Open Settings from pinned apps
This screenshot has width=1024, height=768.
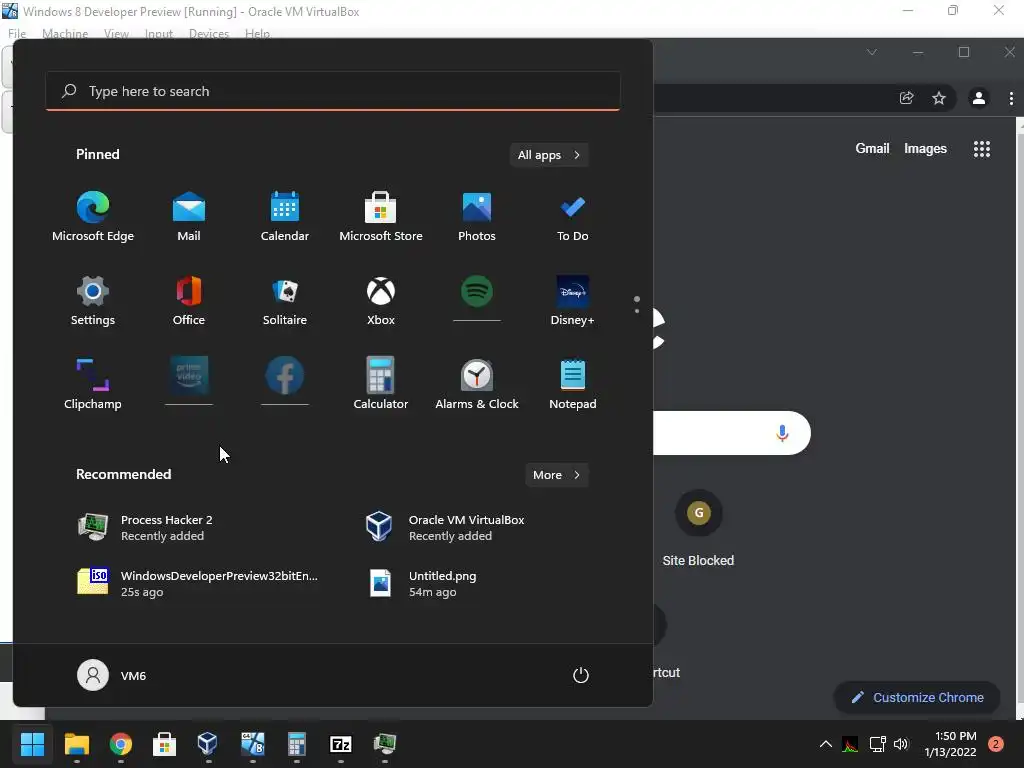tap(93, 300)
